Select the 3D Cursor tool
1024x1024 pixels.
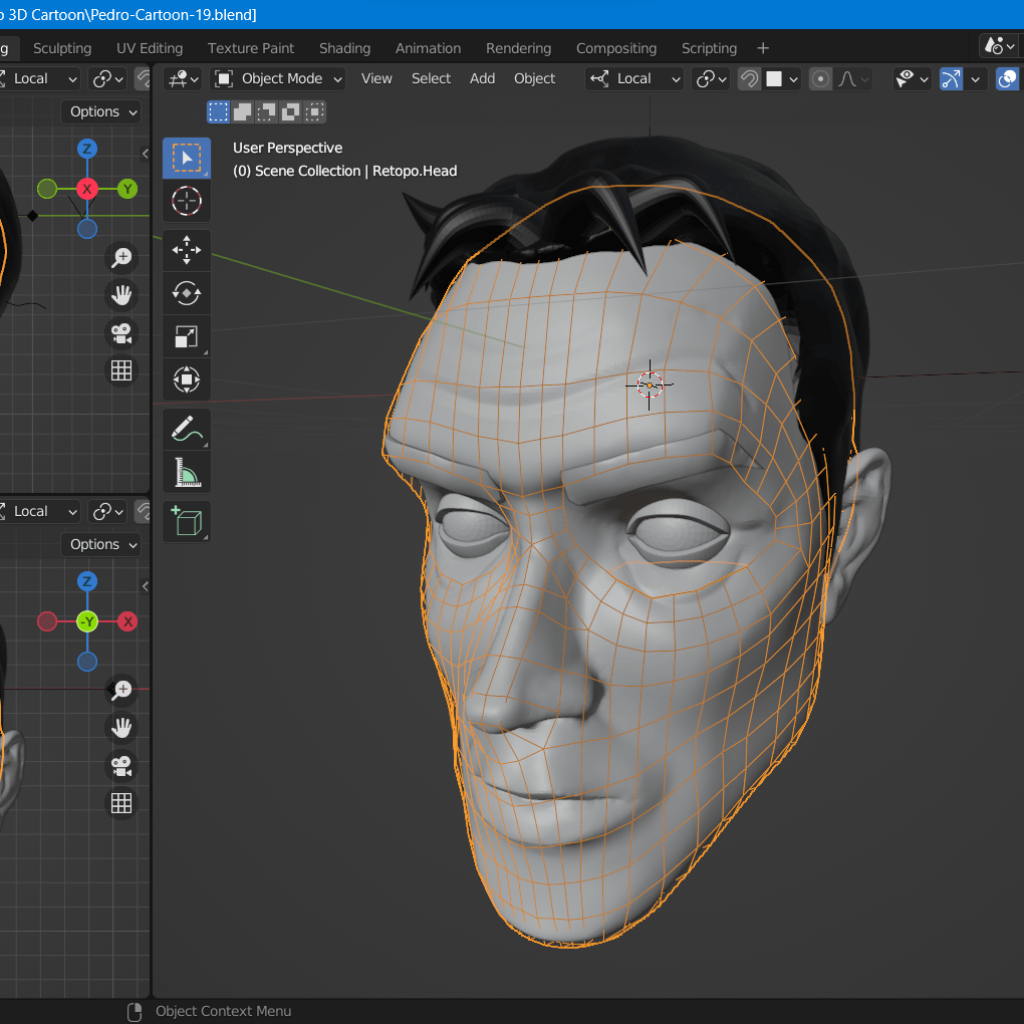(x=186, y=201)
